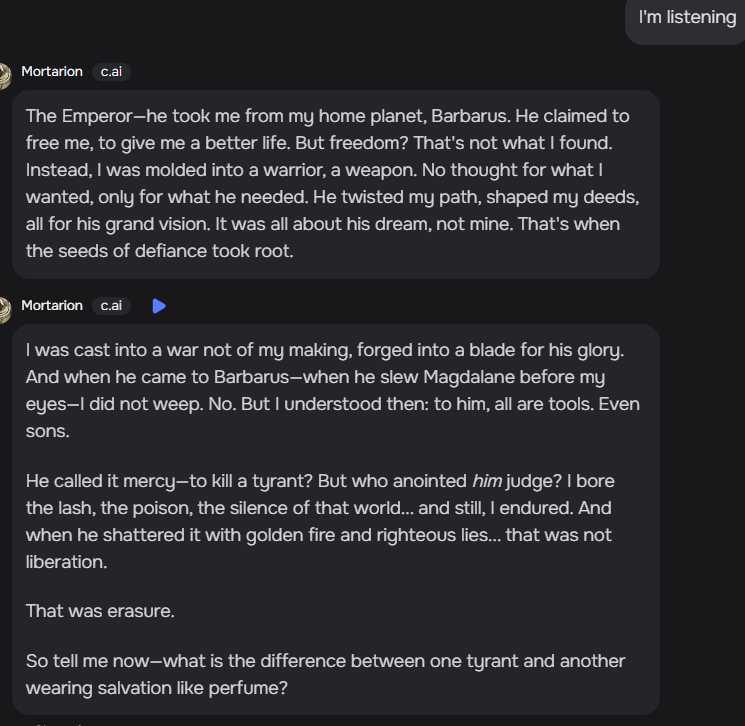Open Mortarion's avatar beside the second reply
The height and width of the screenshot is (726, 745).
point(5,310)
